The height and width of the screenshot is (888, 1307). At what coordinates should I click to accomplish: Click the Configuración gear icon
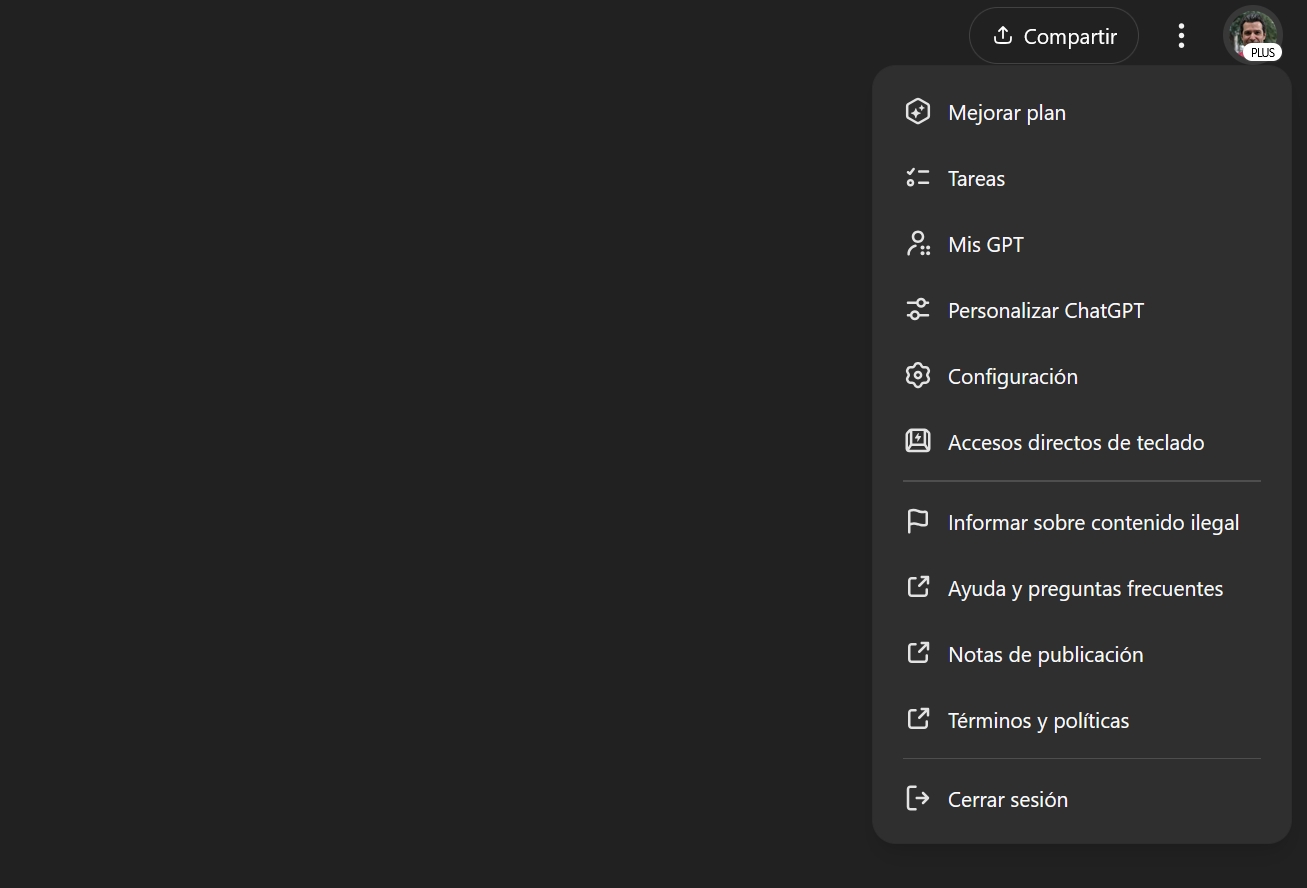point(918,375)
